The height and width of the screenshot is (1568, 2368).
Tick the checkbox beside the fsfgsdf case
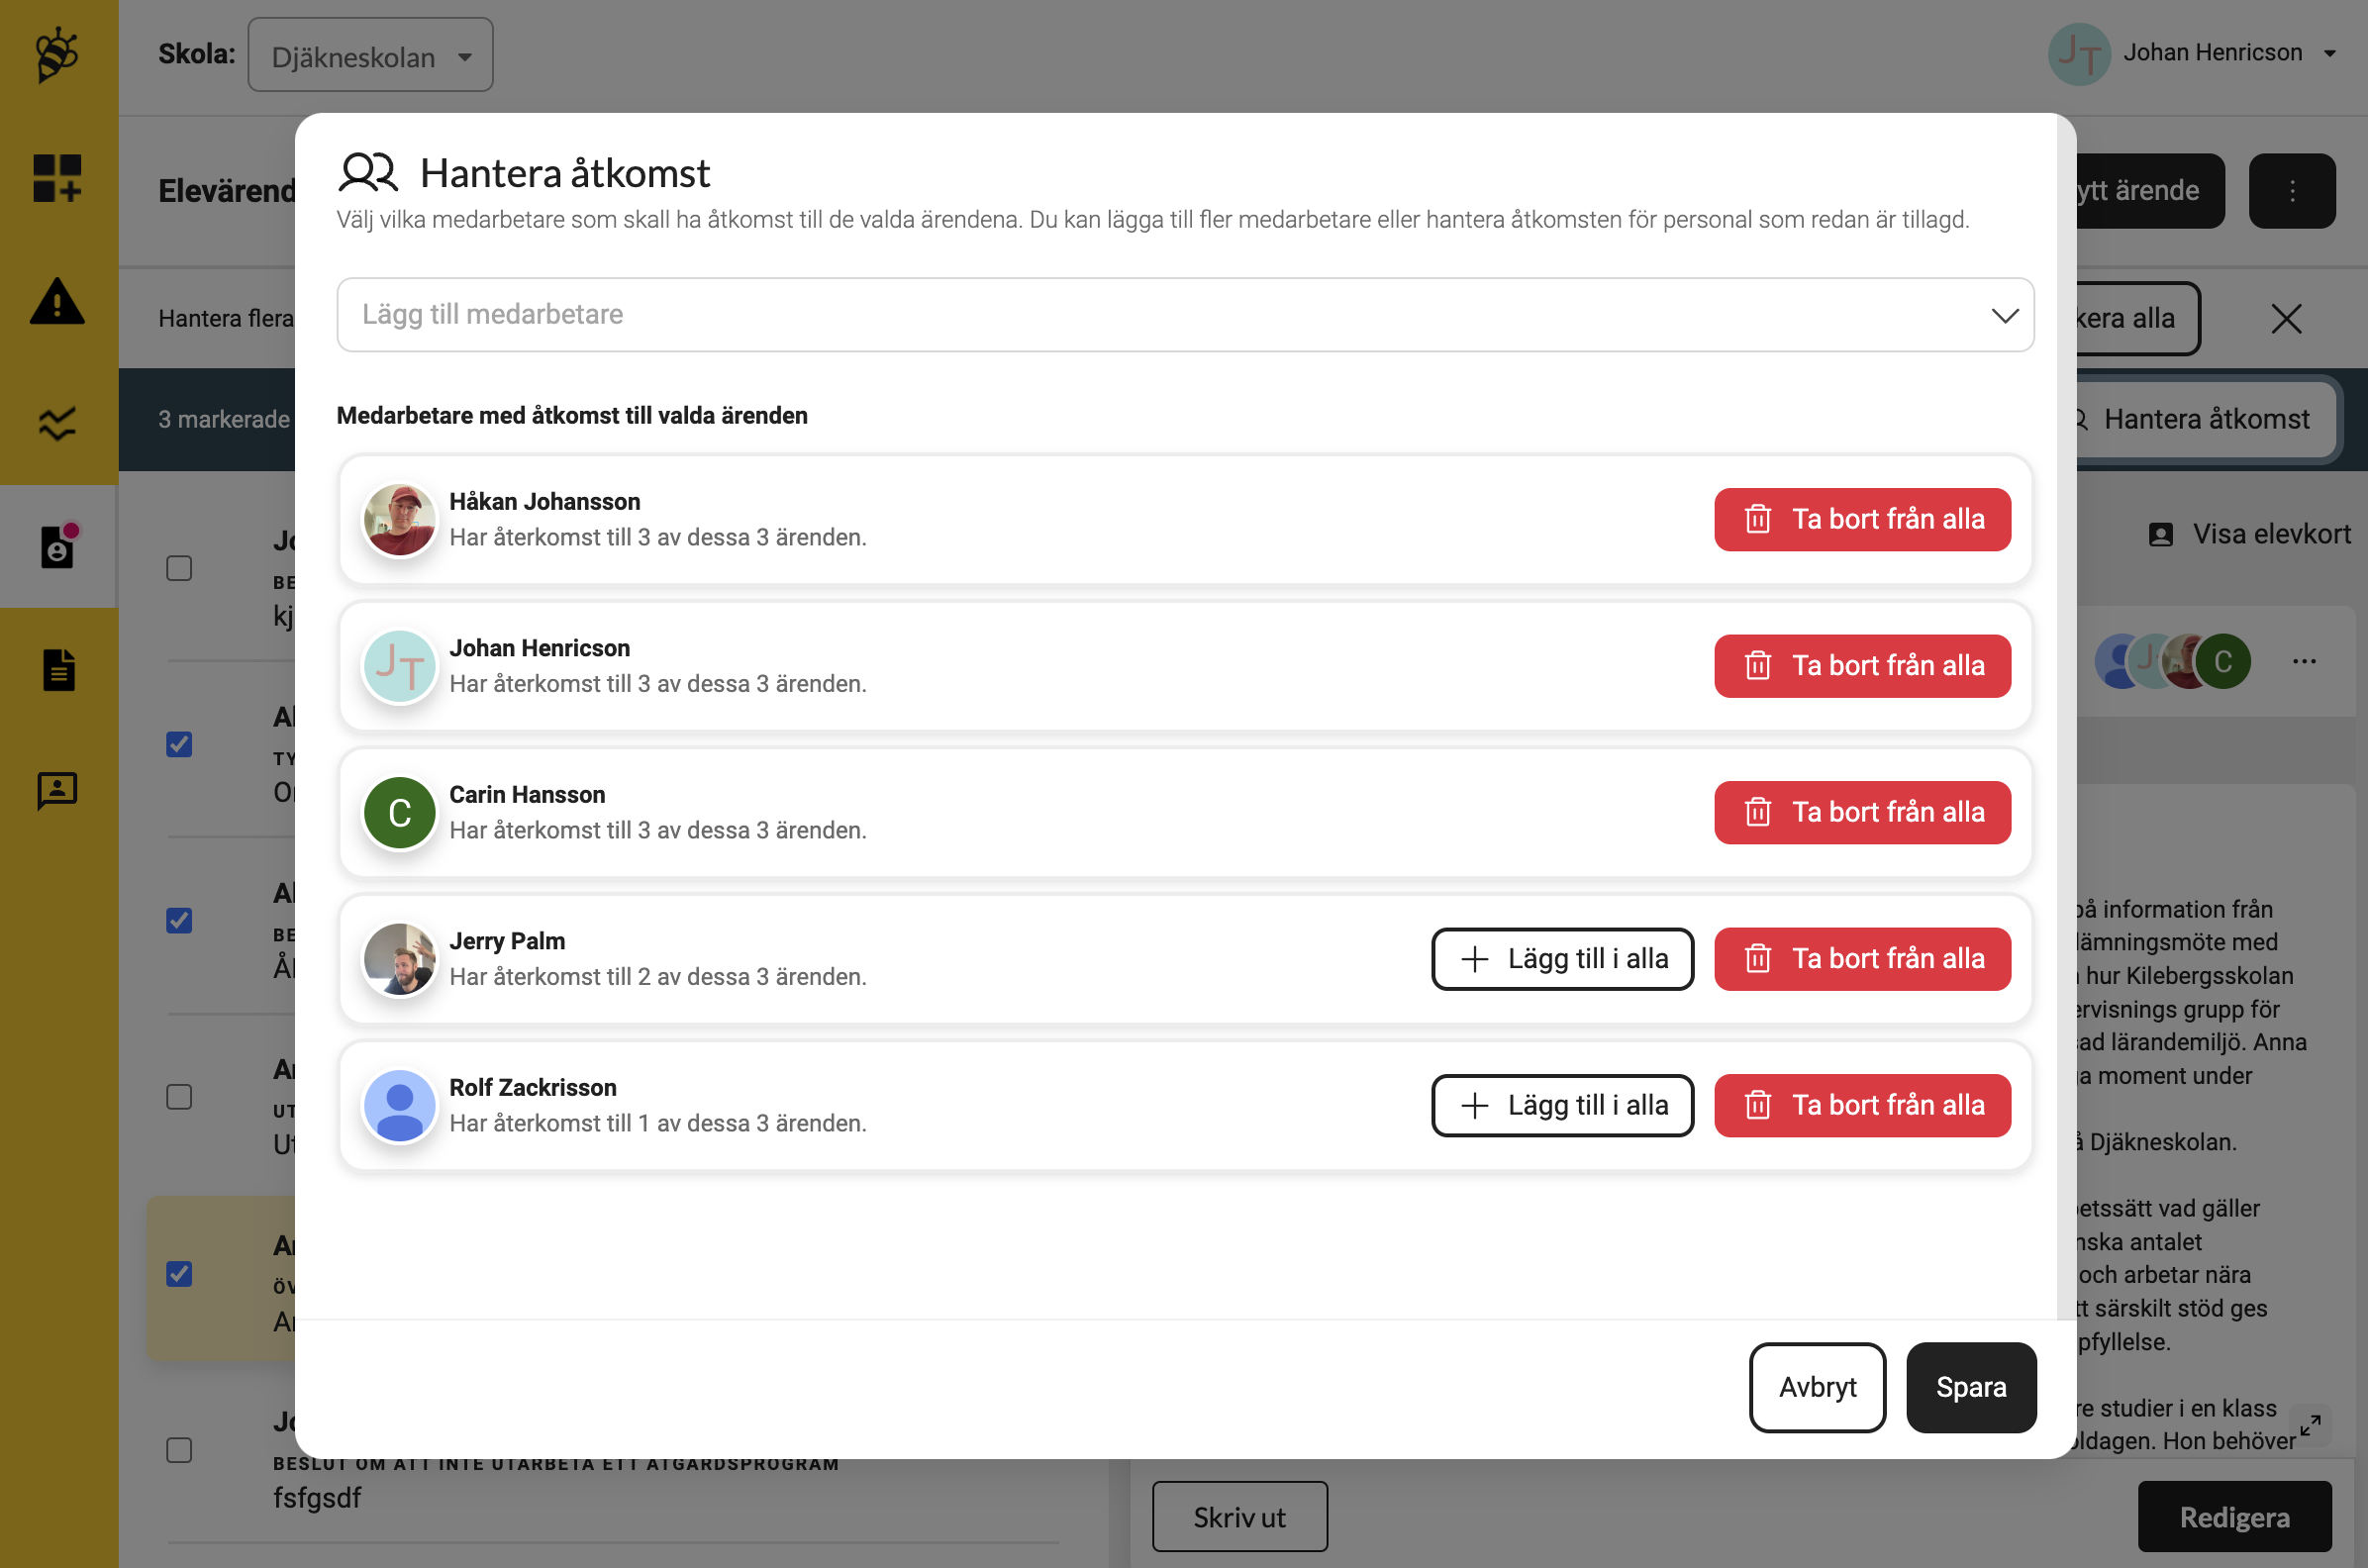click(x=179, y=1450)
